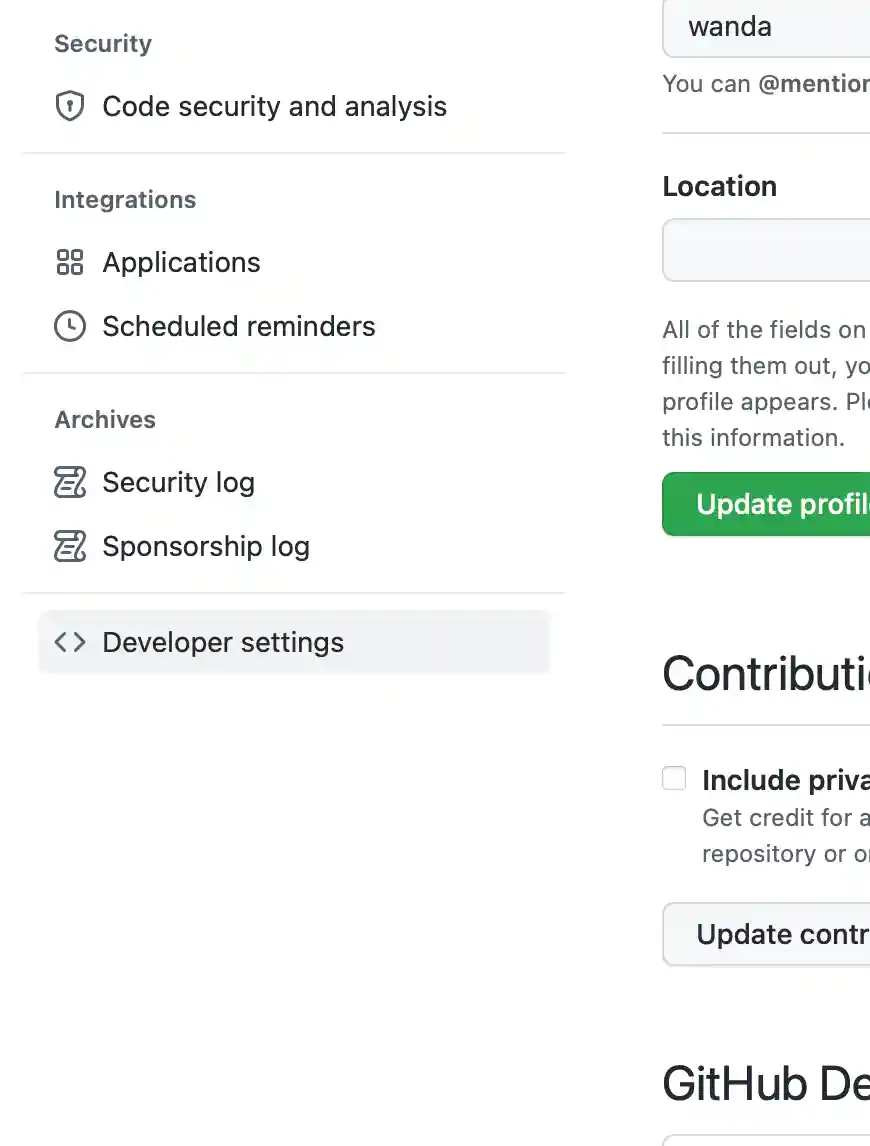Viewport: 870px width, 1146px height.
Task: Click the clock icon for Scheduled reminders
Action: point(69,326)
